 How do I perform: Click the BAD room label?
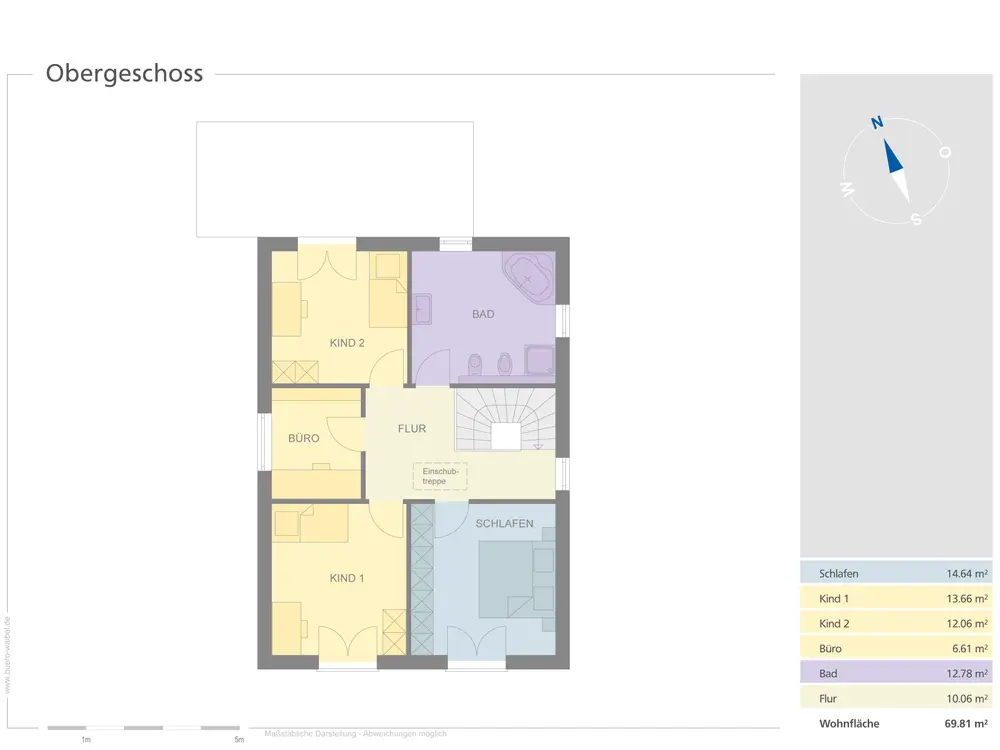coord(483,314)
